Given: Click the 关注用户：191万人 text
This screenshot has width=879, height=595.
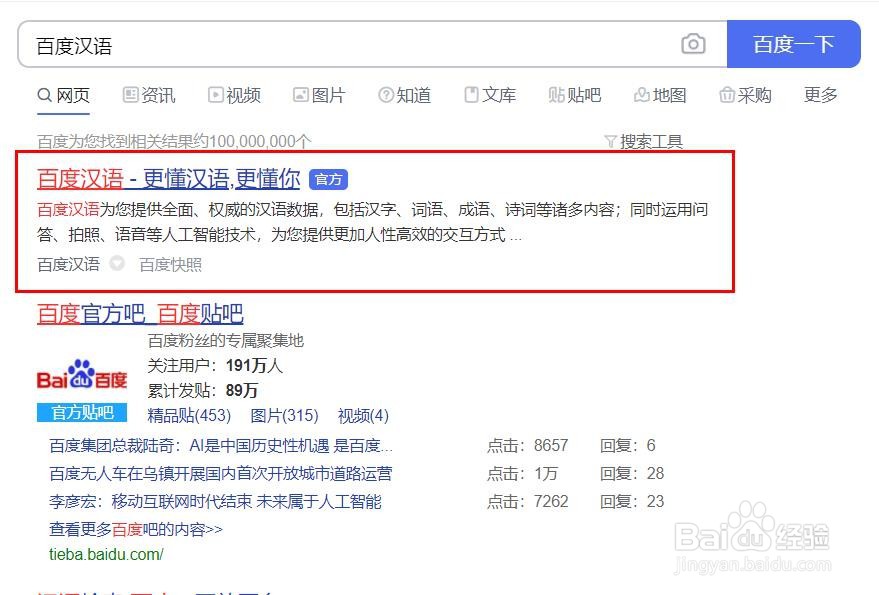Looking at the screenshot, I should point(215,366).
